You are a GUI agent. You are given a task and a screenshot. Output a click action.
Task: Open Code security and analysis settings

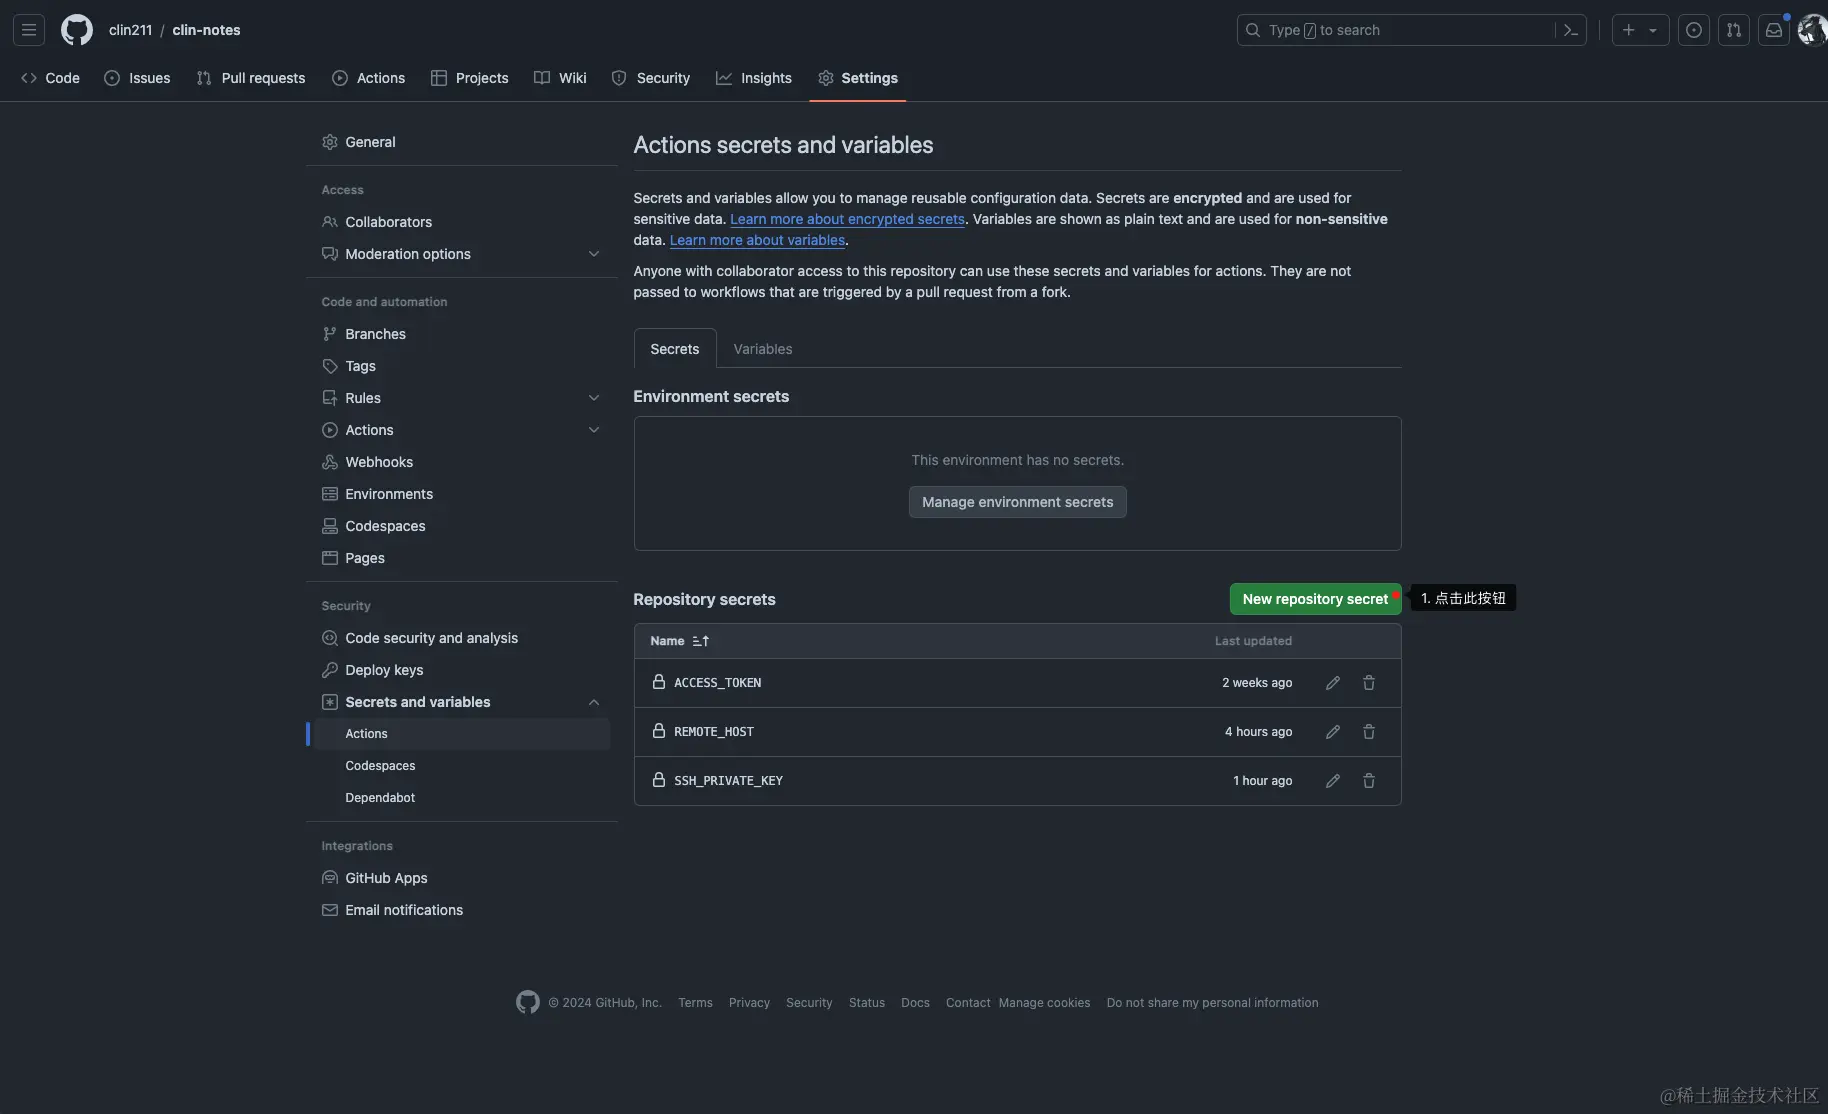point(461,638)
